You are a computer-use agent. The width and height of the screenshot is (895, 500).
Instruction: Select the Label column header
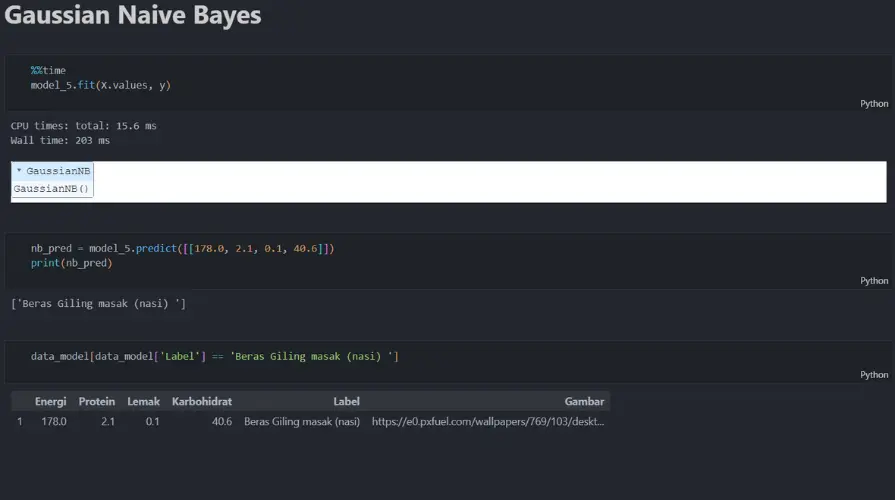tap(346, 401)
